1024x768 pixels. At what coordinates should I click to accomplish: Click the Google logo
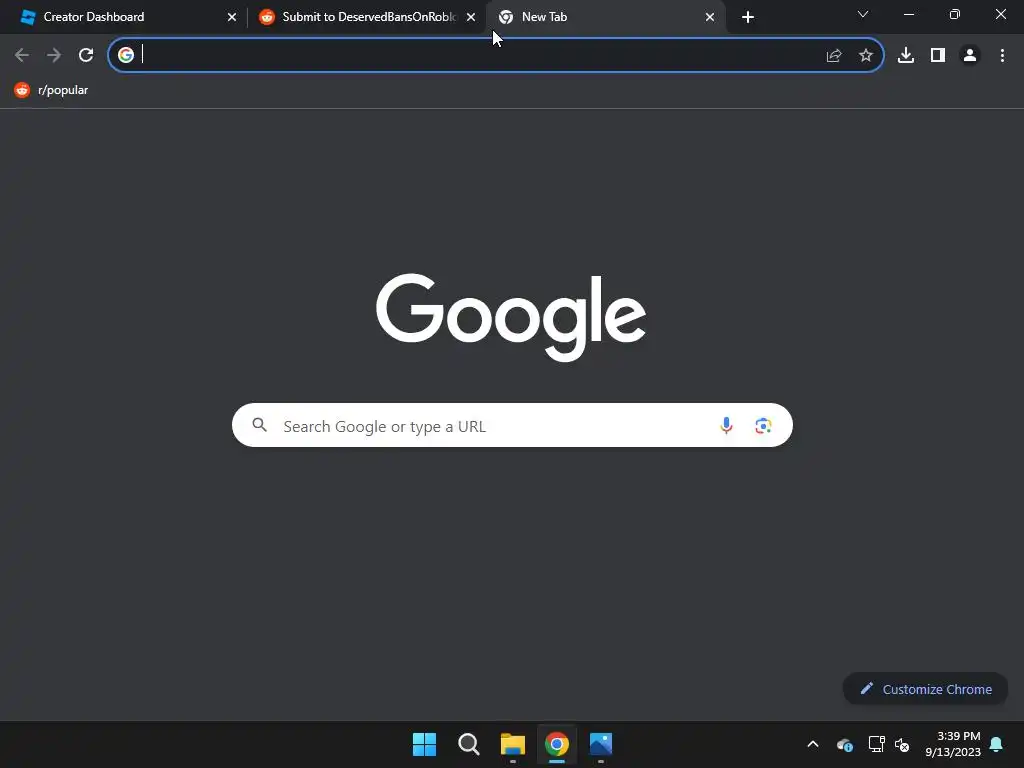[x=511, y=317]
